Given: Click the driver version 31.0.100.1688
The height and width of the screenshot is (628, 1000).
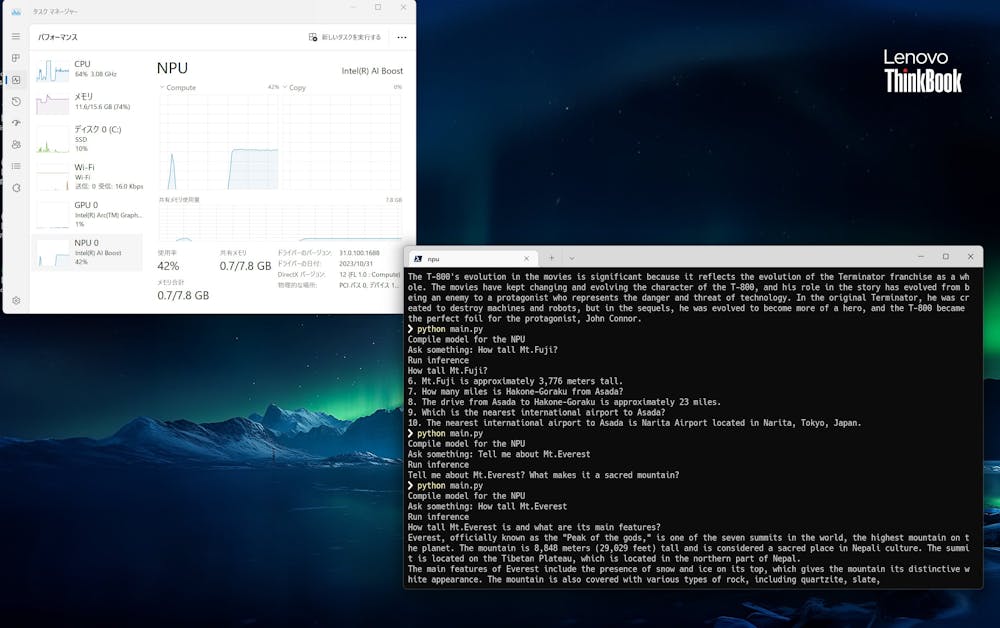Looking at the screenshot, I should coord(359,253).
